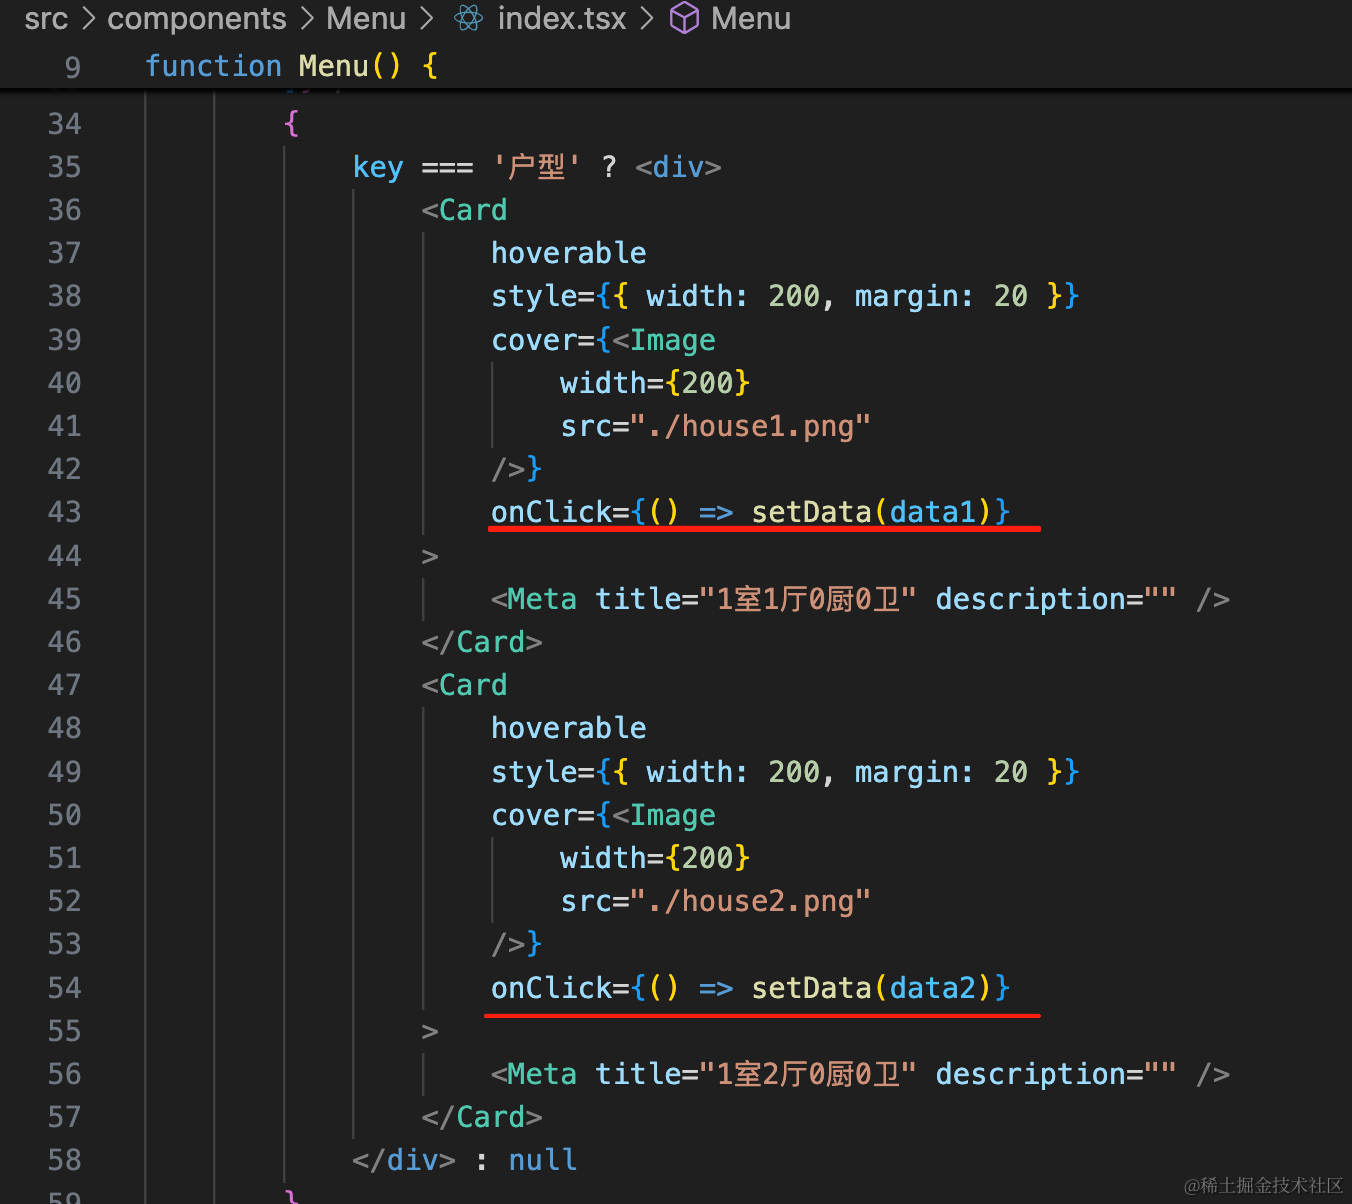Click line number 35 in gutter
This screenshot has width=1352, height=1204.
tap(65, 167)
